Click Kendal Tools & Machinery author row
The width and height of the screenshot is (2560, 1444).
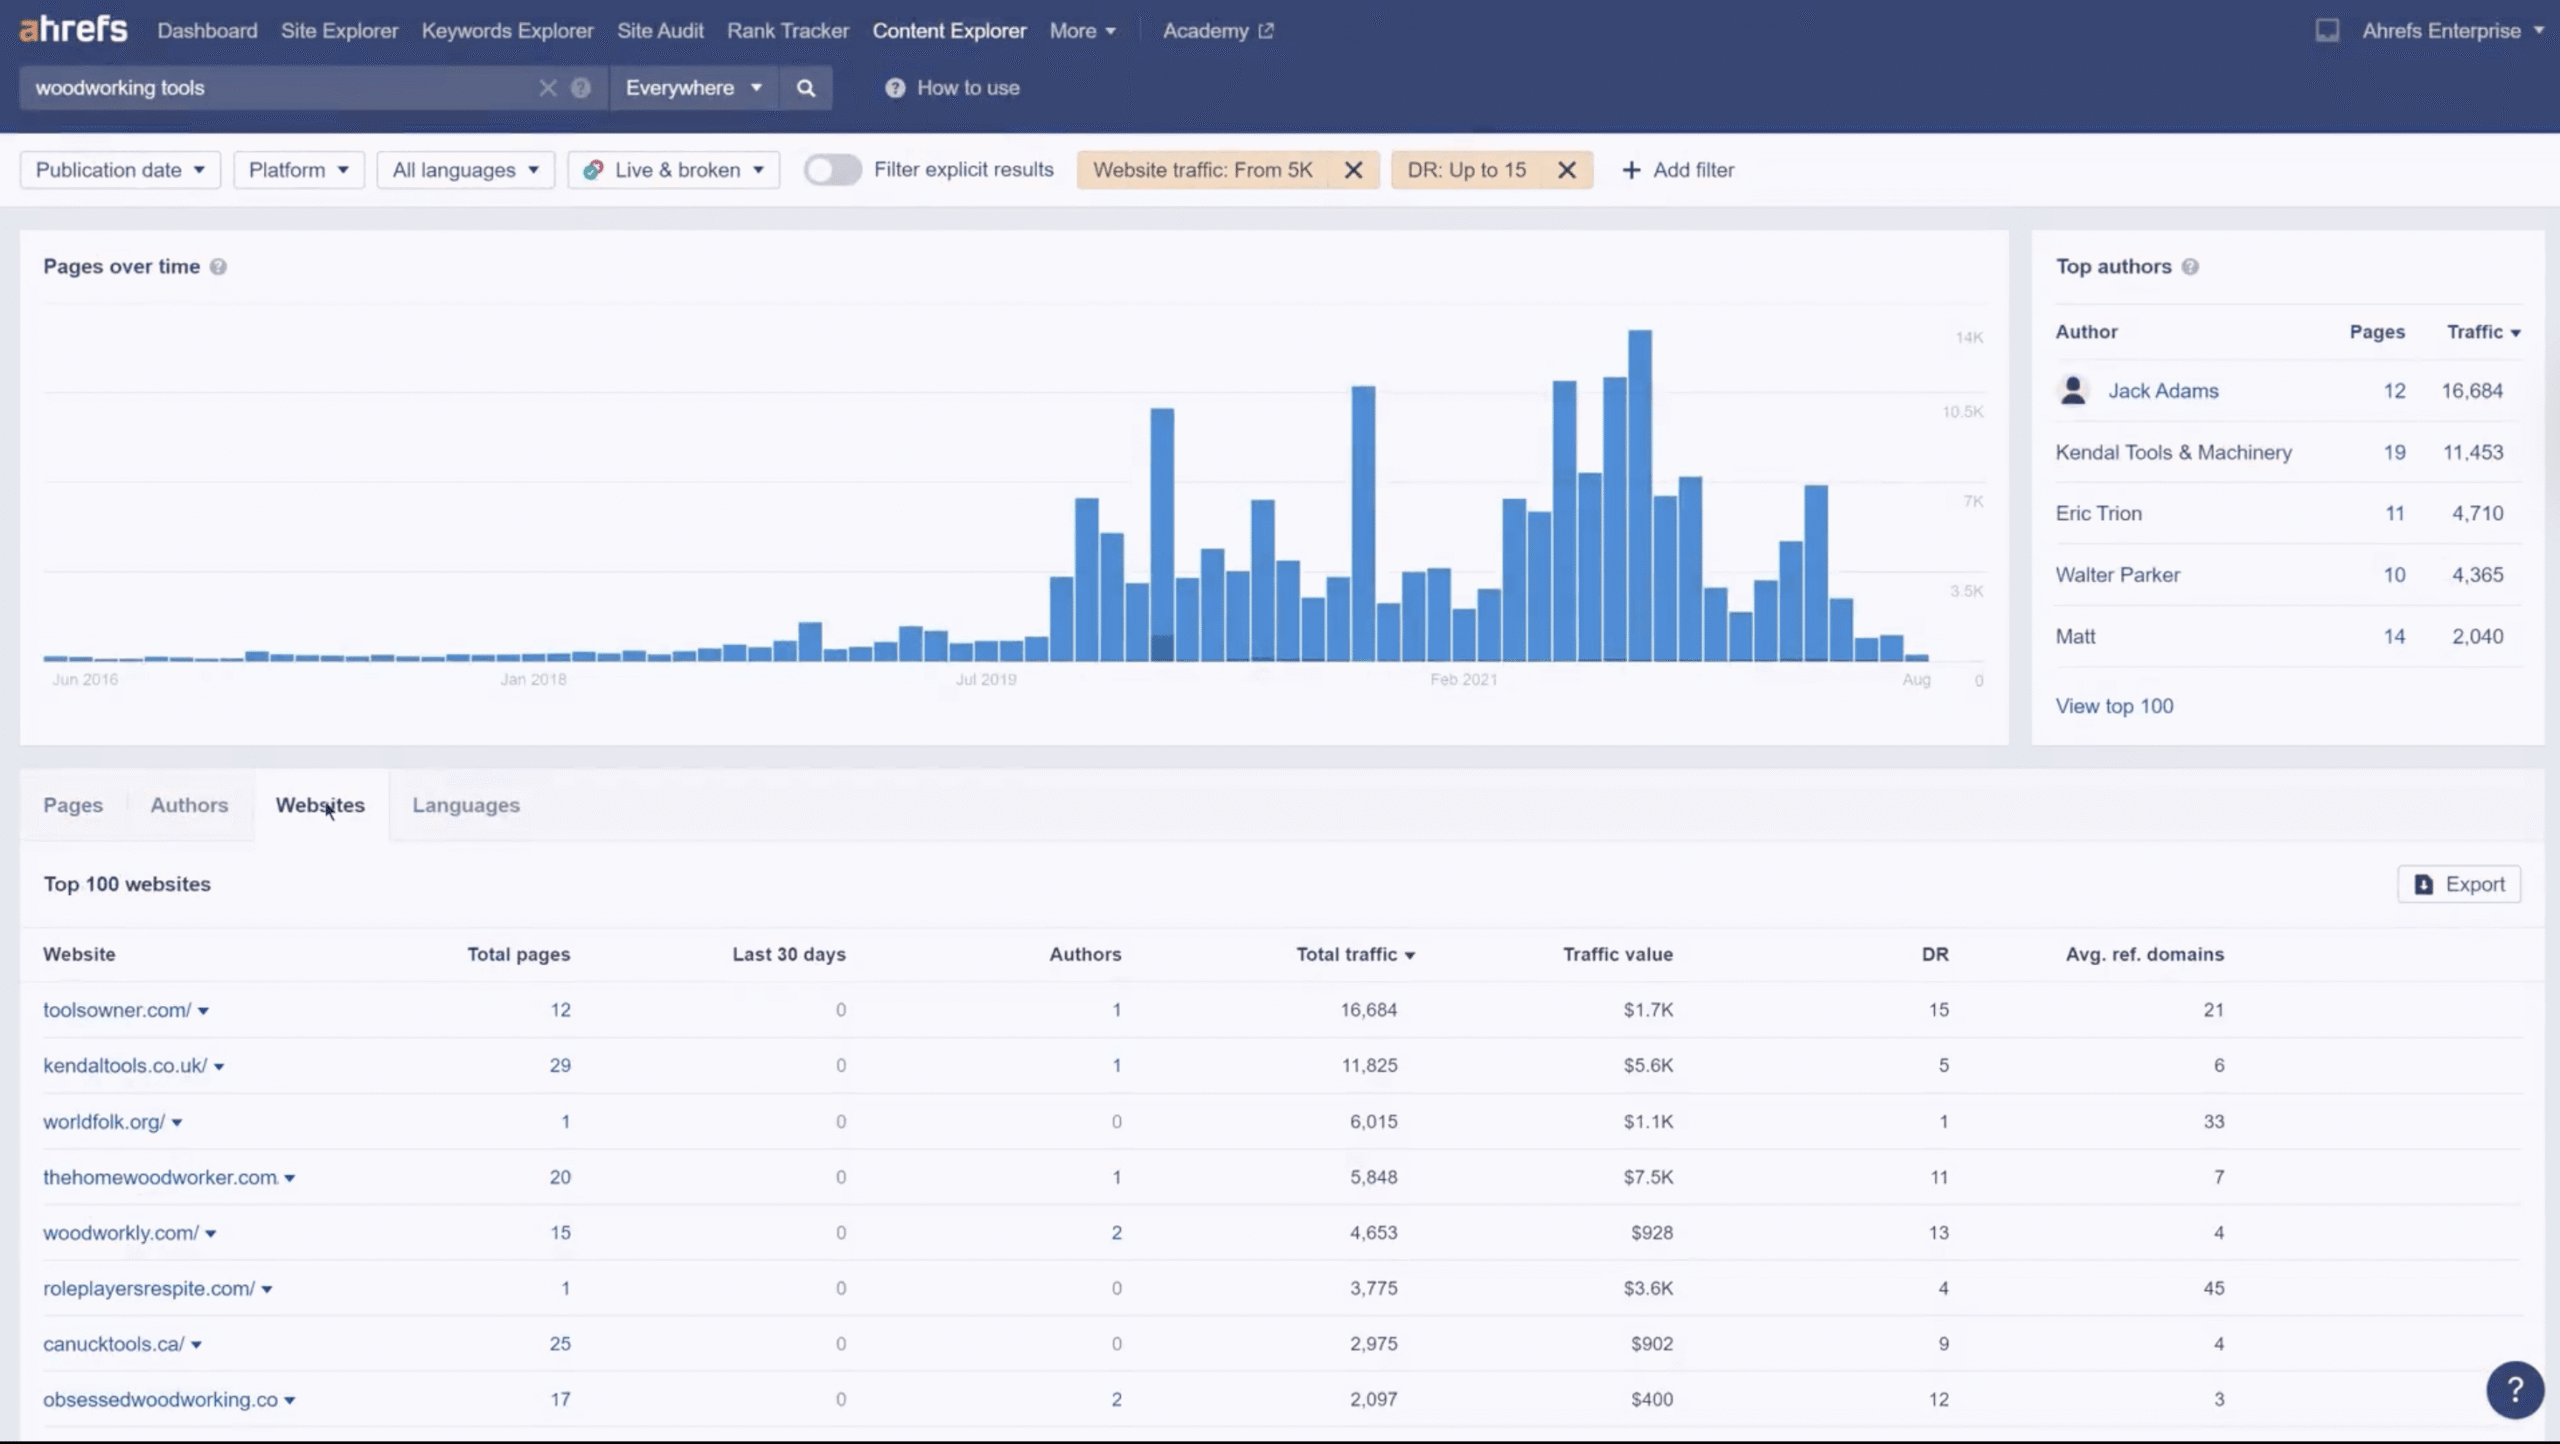pyautogui.click(x=2288, y=452)
